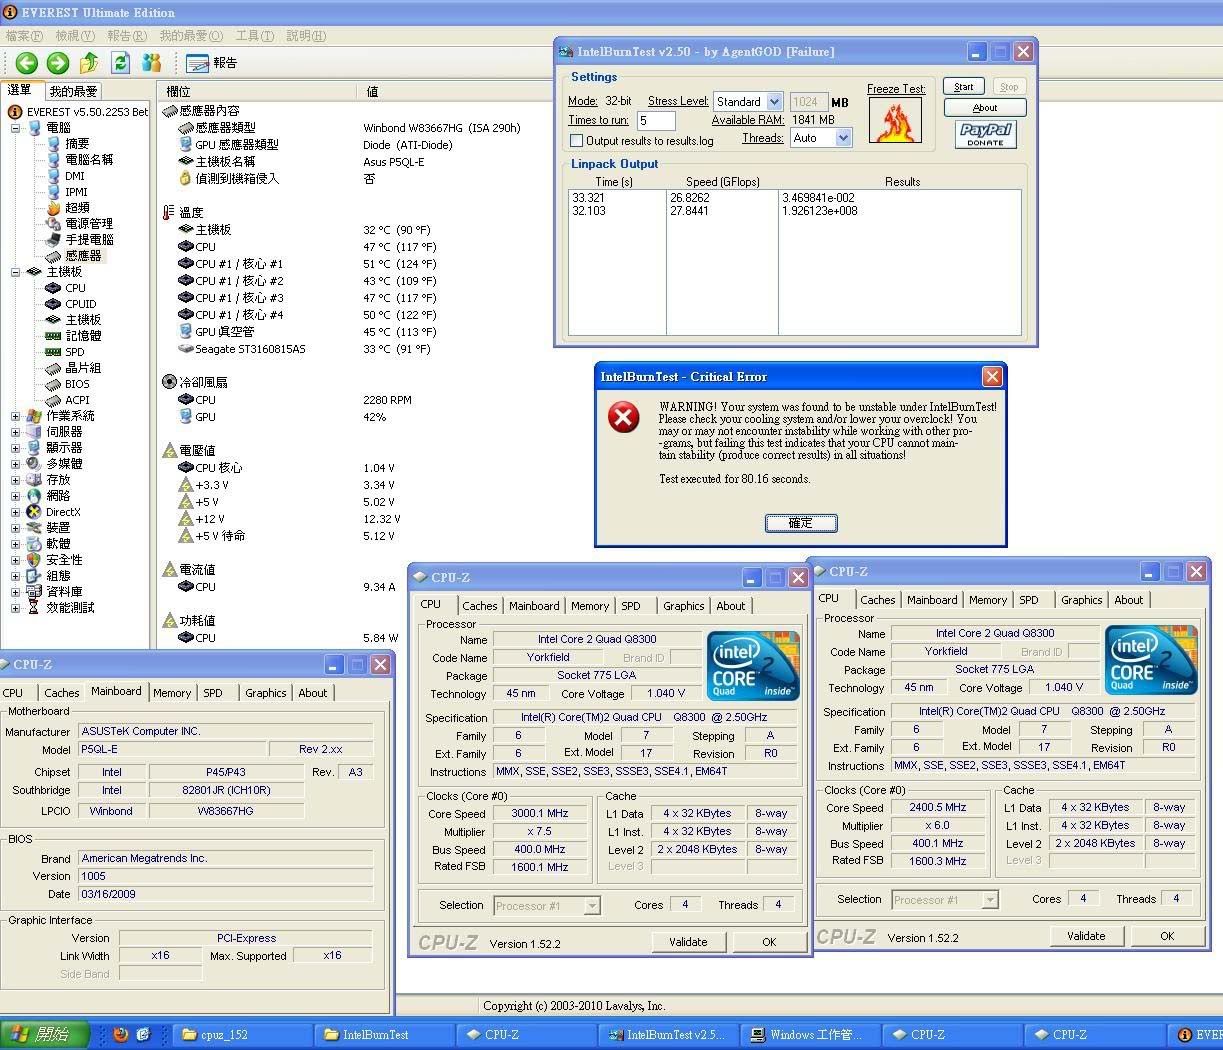Screen dimensions: 1223x1050
Task: Select the DMI tree item
Action: [x=75, y=176]
